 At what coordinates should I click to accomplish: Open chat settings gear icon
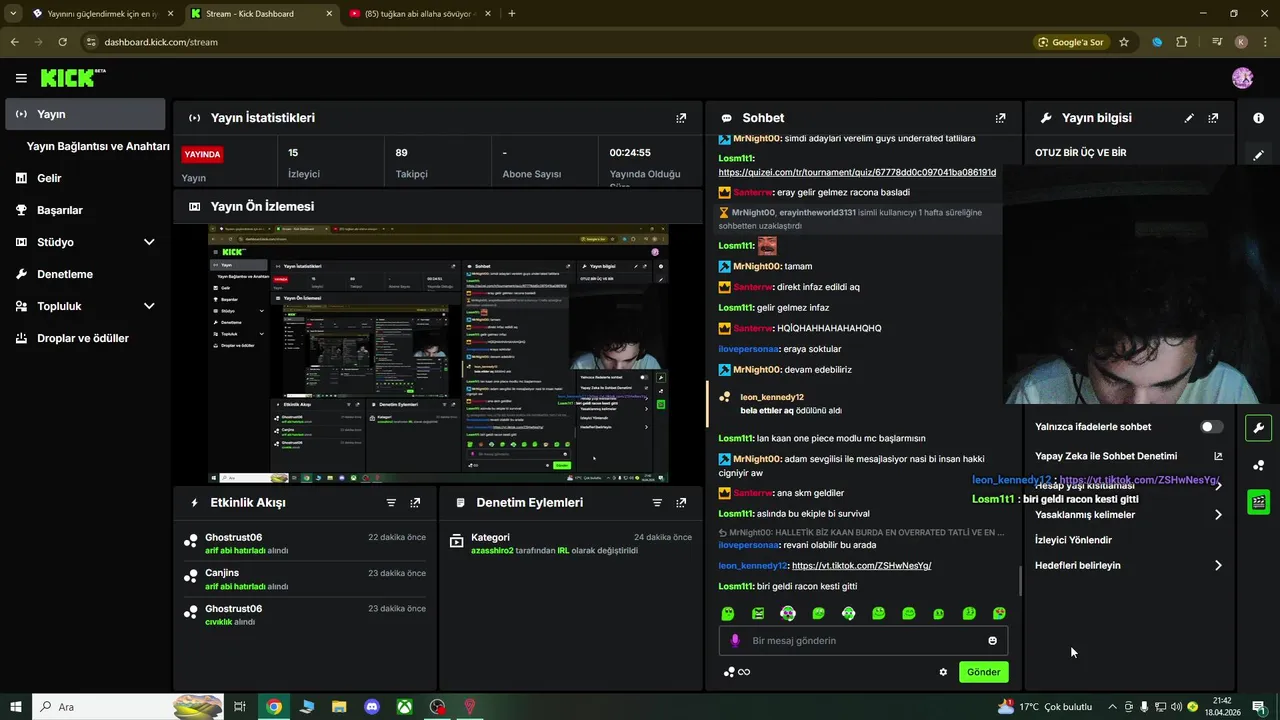click(x=943, y=672)
